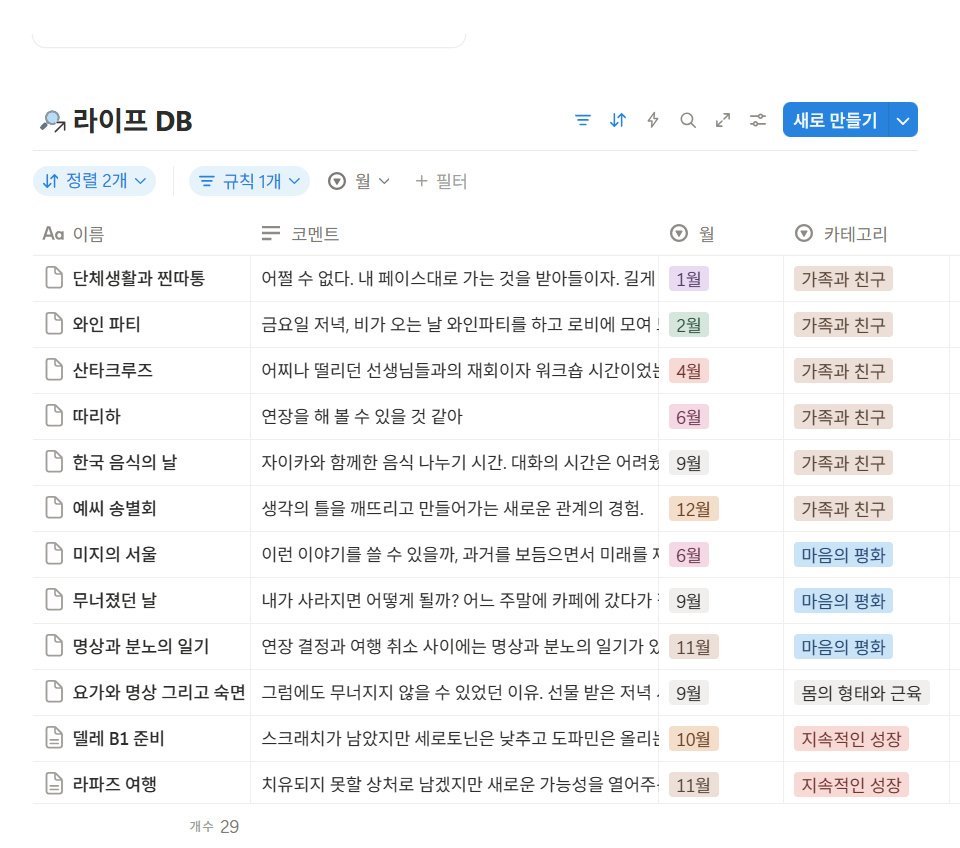Image resolution: width=960 pixels, height=848 pixels.
Task: Open automations via the lightning bolt icon
Action: [653, 120]
